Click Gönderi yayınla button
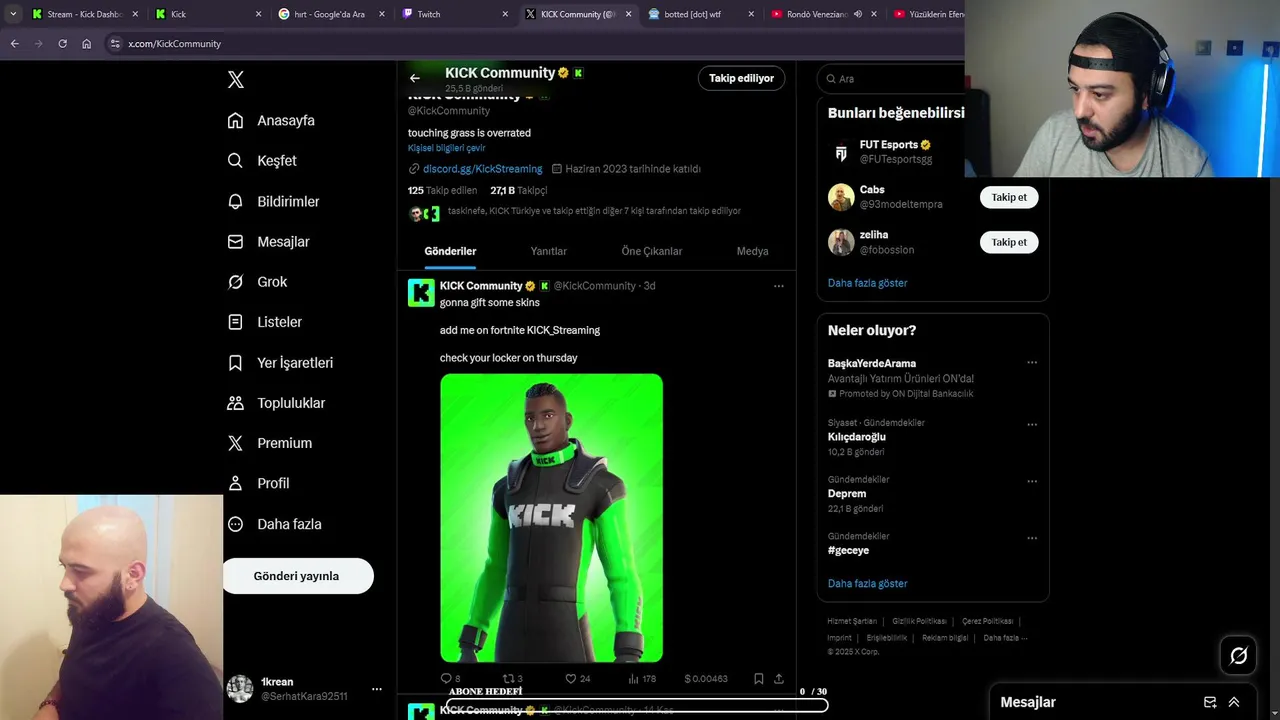Viewport: 1280px width, 720px height. click(297, 576)
